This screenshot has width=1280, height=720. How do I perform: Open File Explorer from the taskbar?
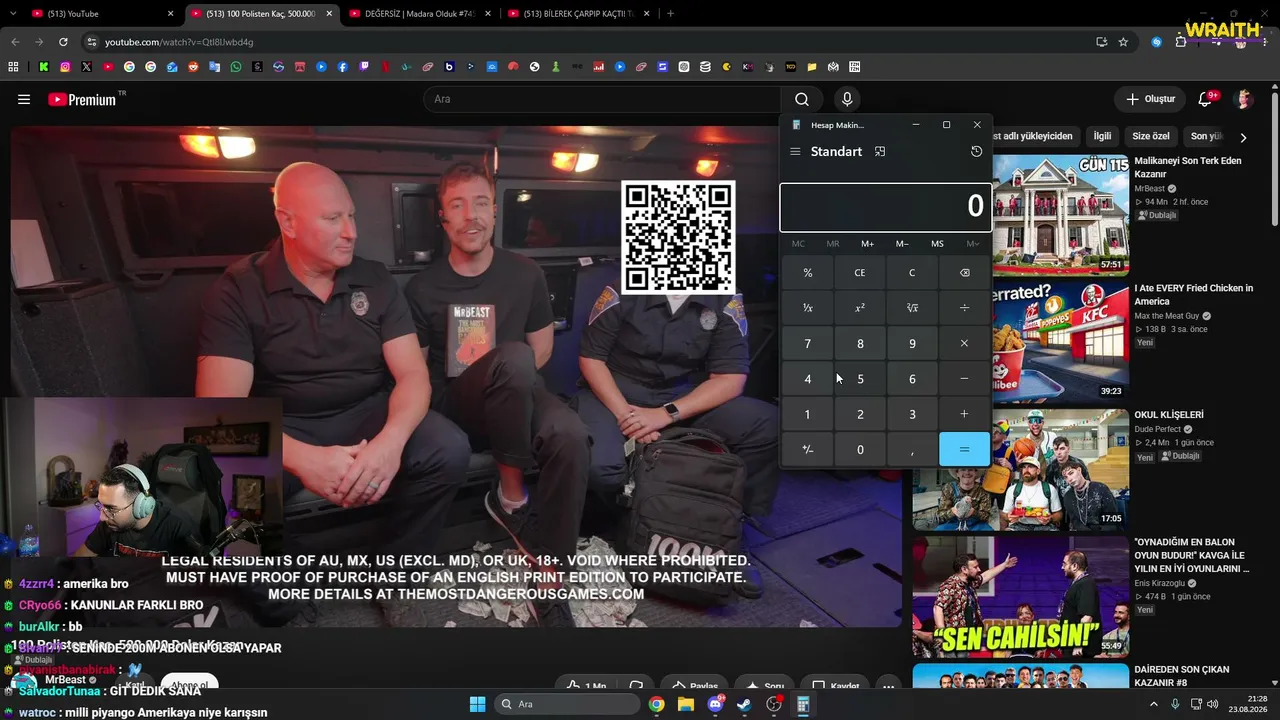point(686,704)
